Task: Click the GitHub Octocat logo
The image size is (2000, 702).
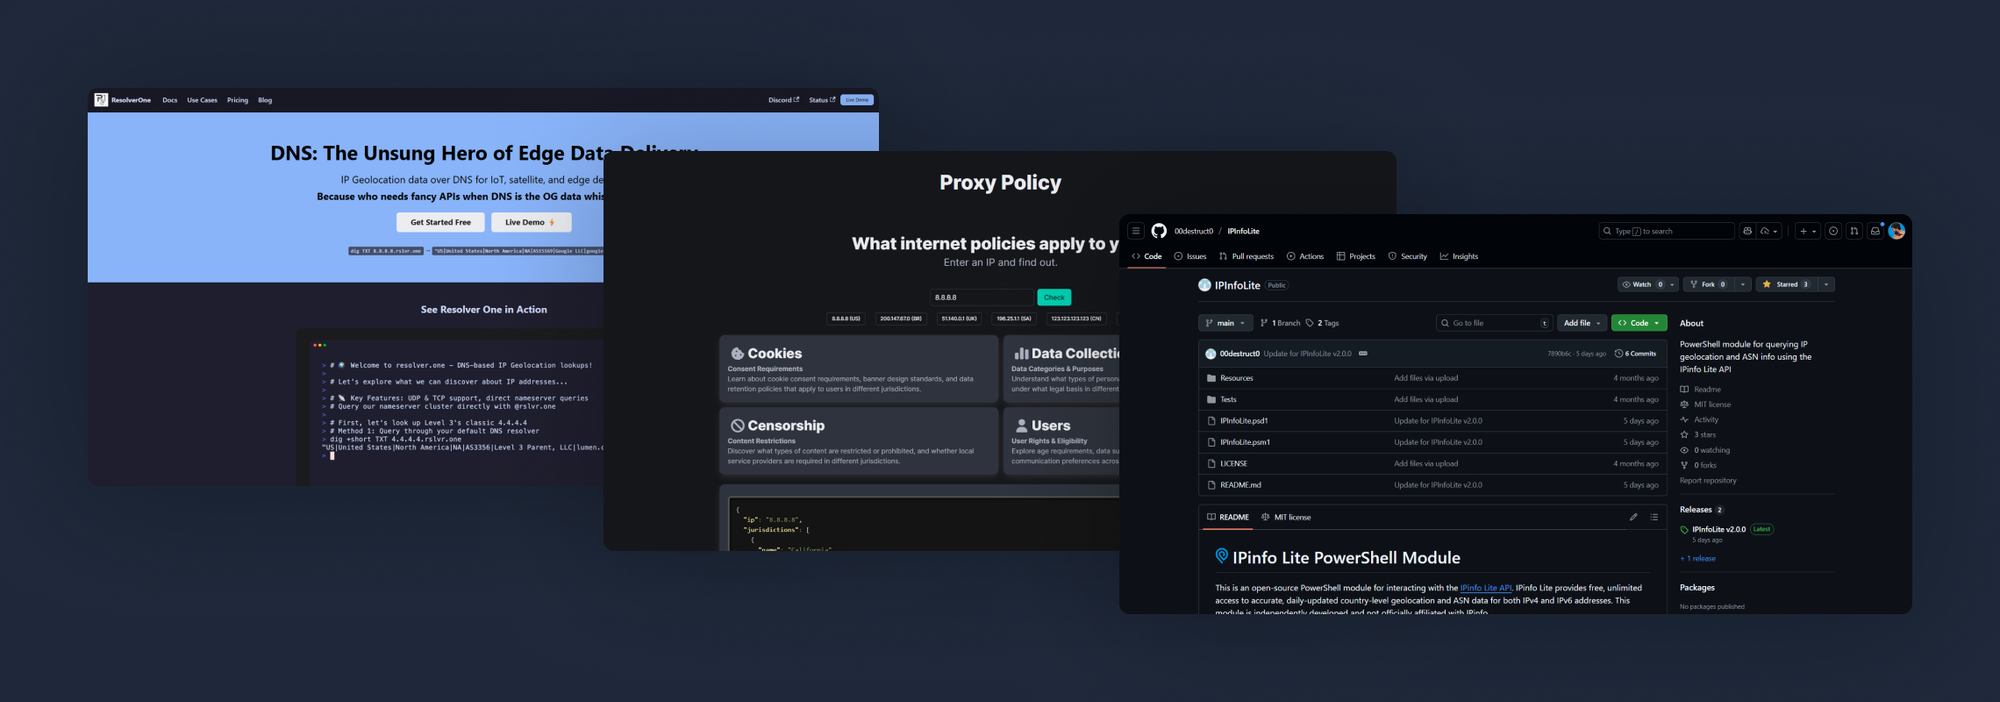Action: click(1159, 231)
